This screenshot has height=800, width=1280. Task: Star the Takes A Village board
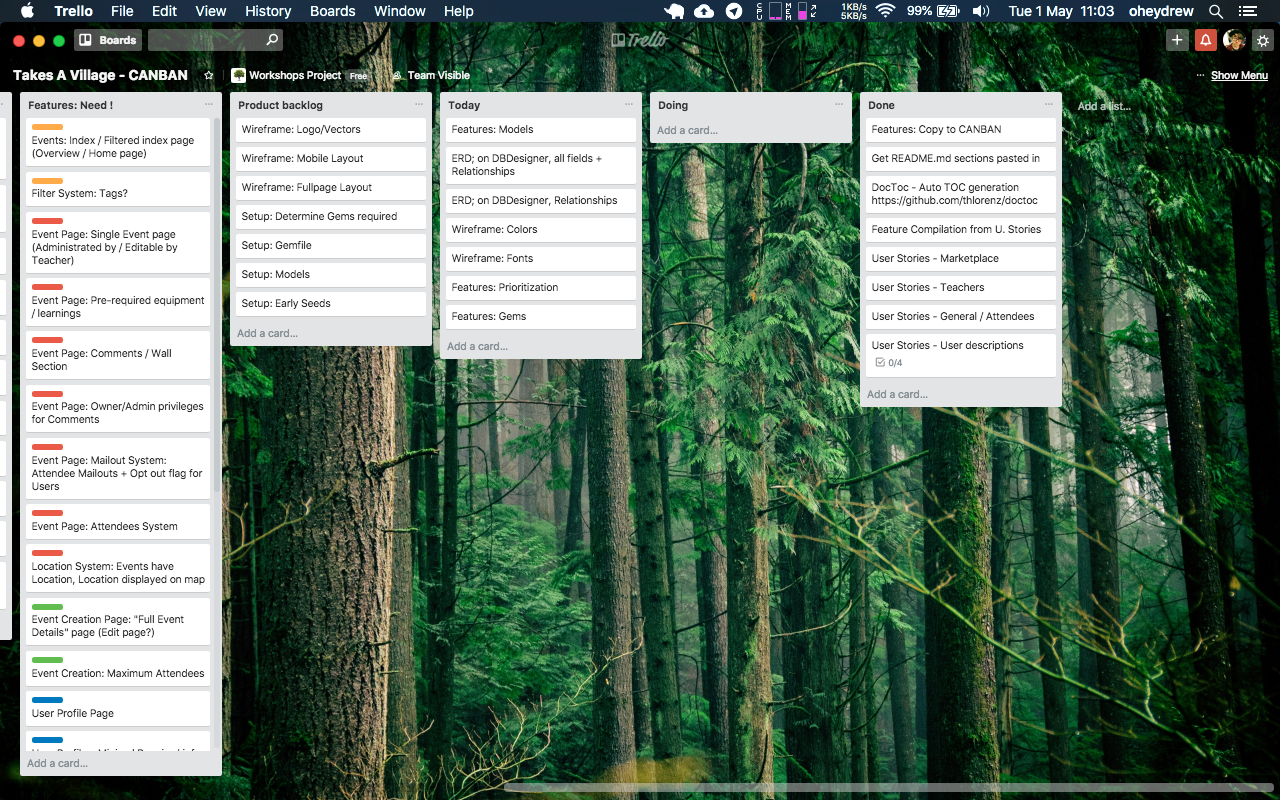[x=209, y=75]
